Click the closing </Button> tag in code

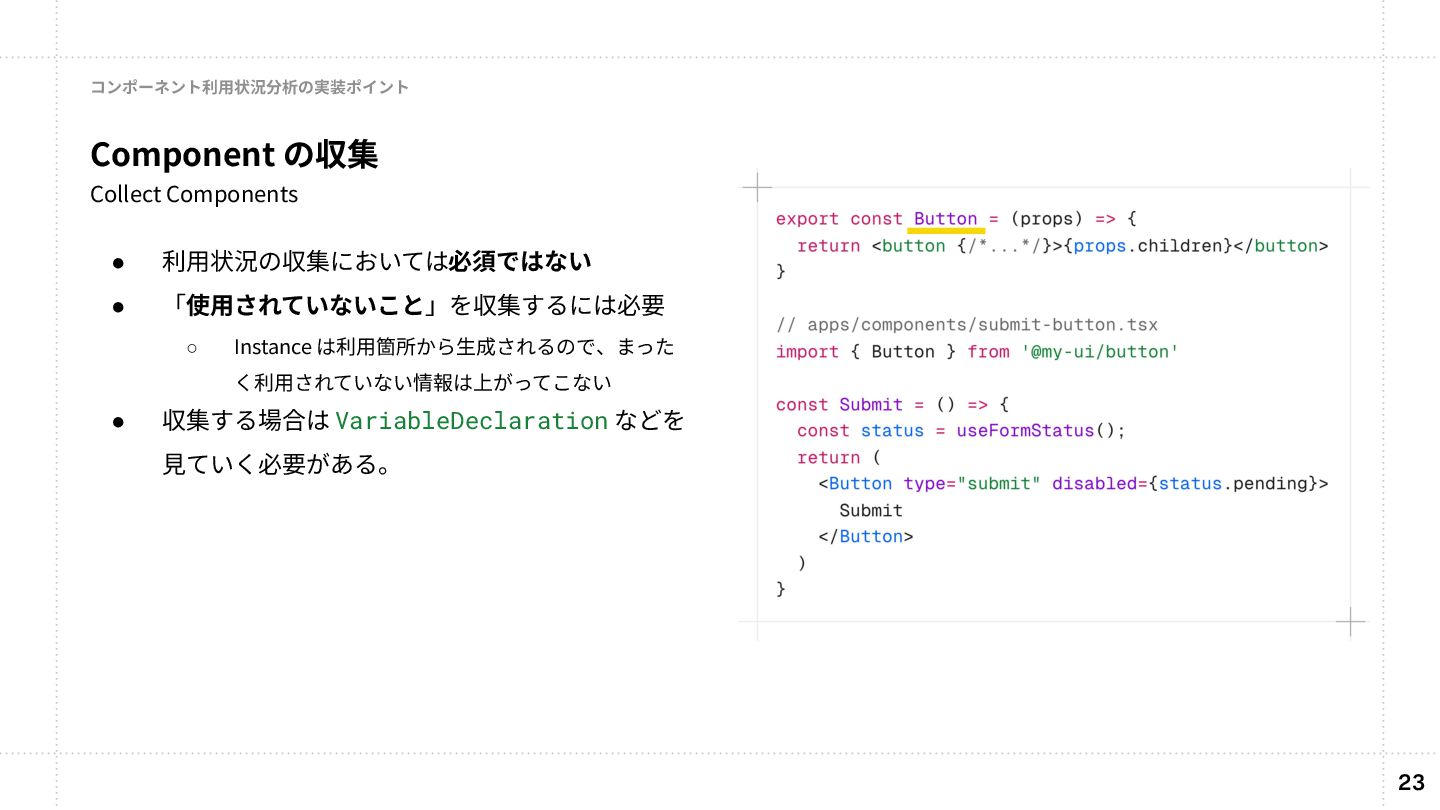tap(865, 537)
